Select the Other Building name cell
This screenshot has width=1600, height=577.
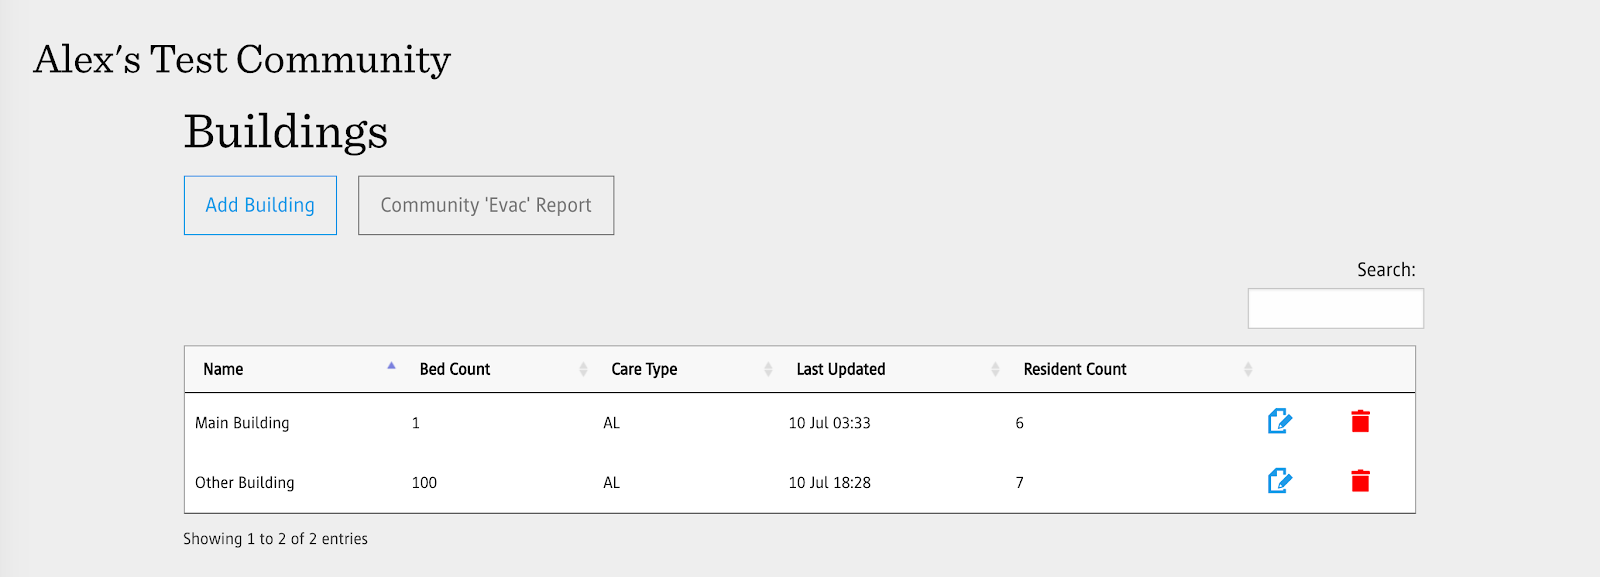click(245, 483)
